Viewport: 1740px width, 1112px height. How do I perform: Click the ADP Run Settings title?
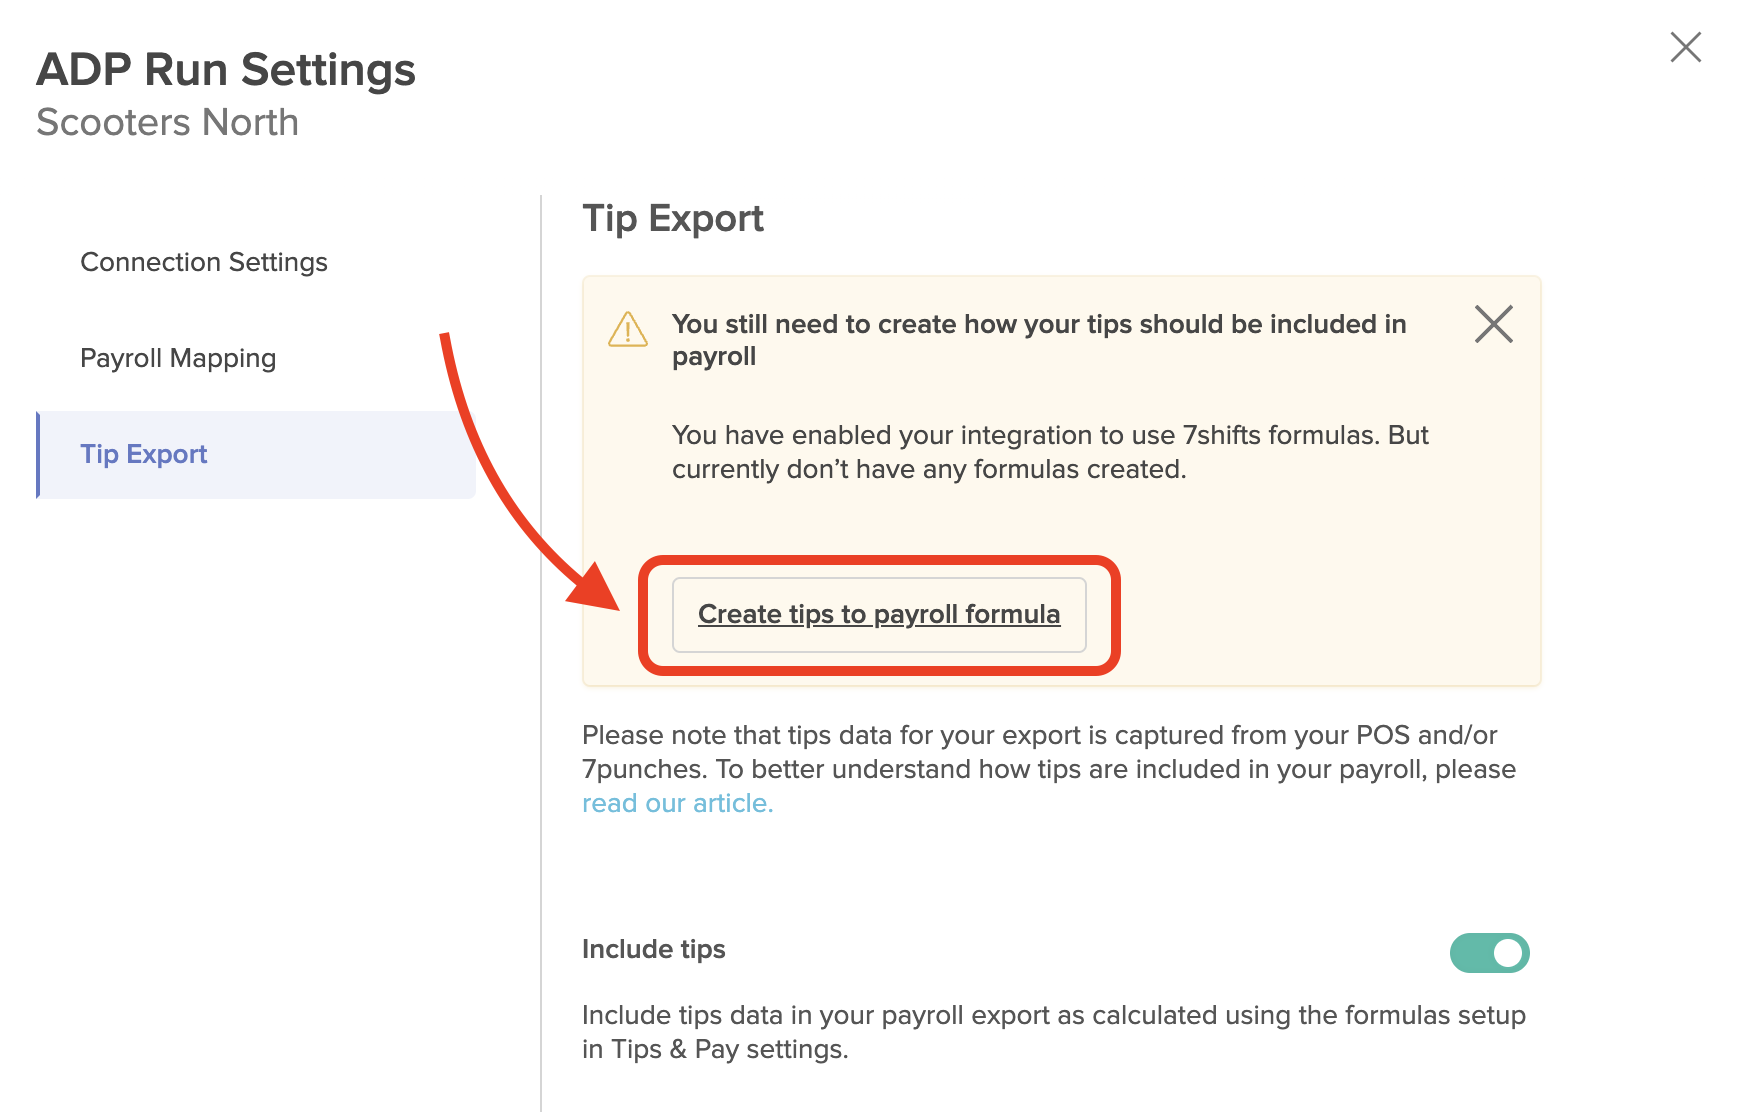click(226, 70)
